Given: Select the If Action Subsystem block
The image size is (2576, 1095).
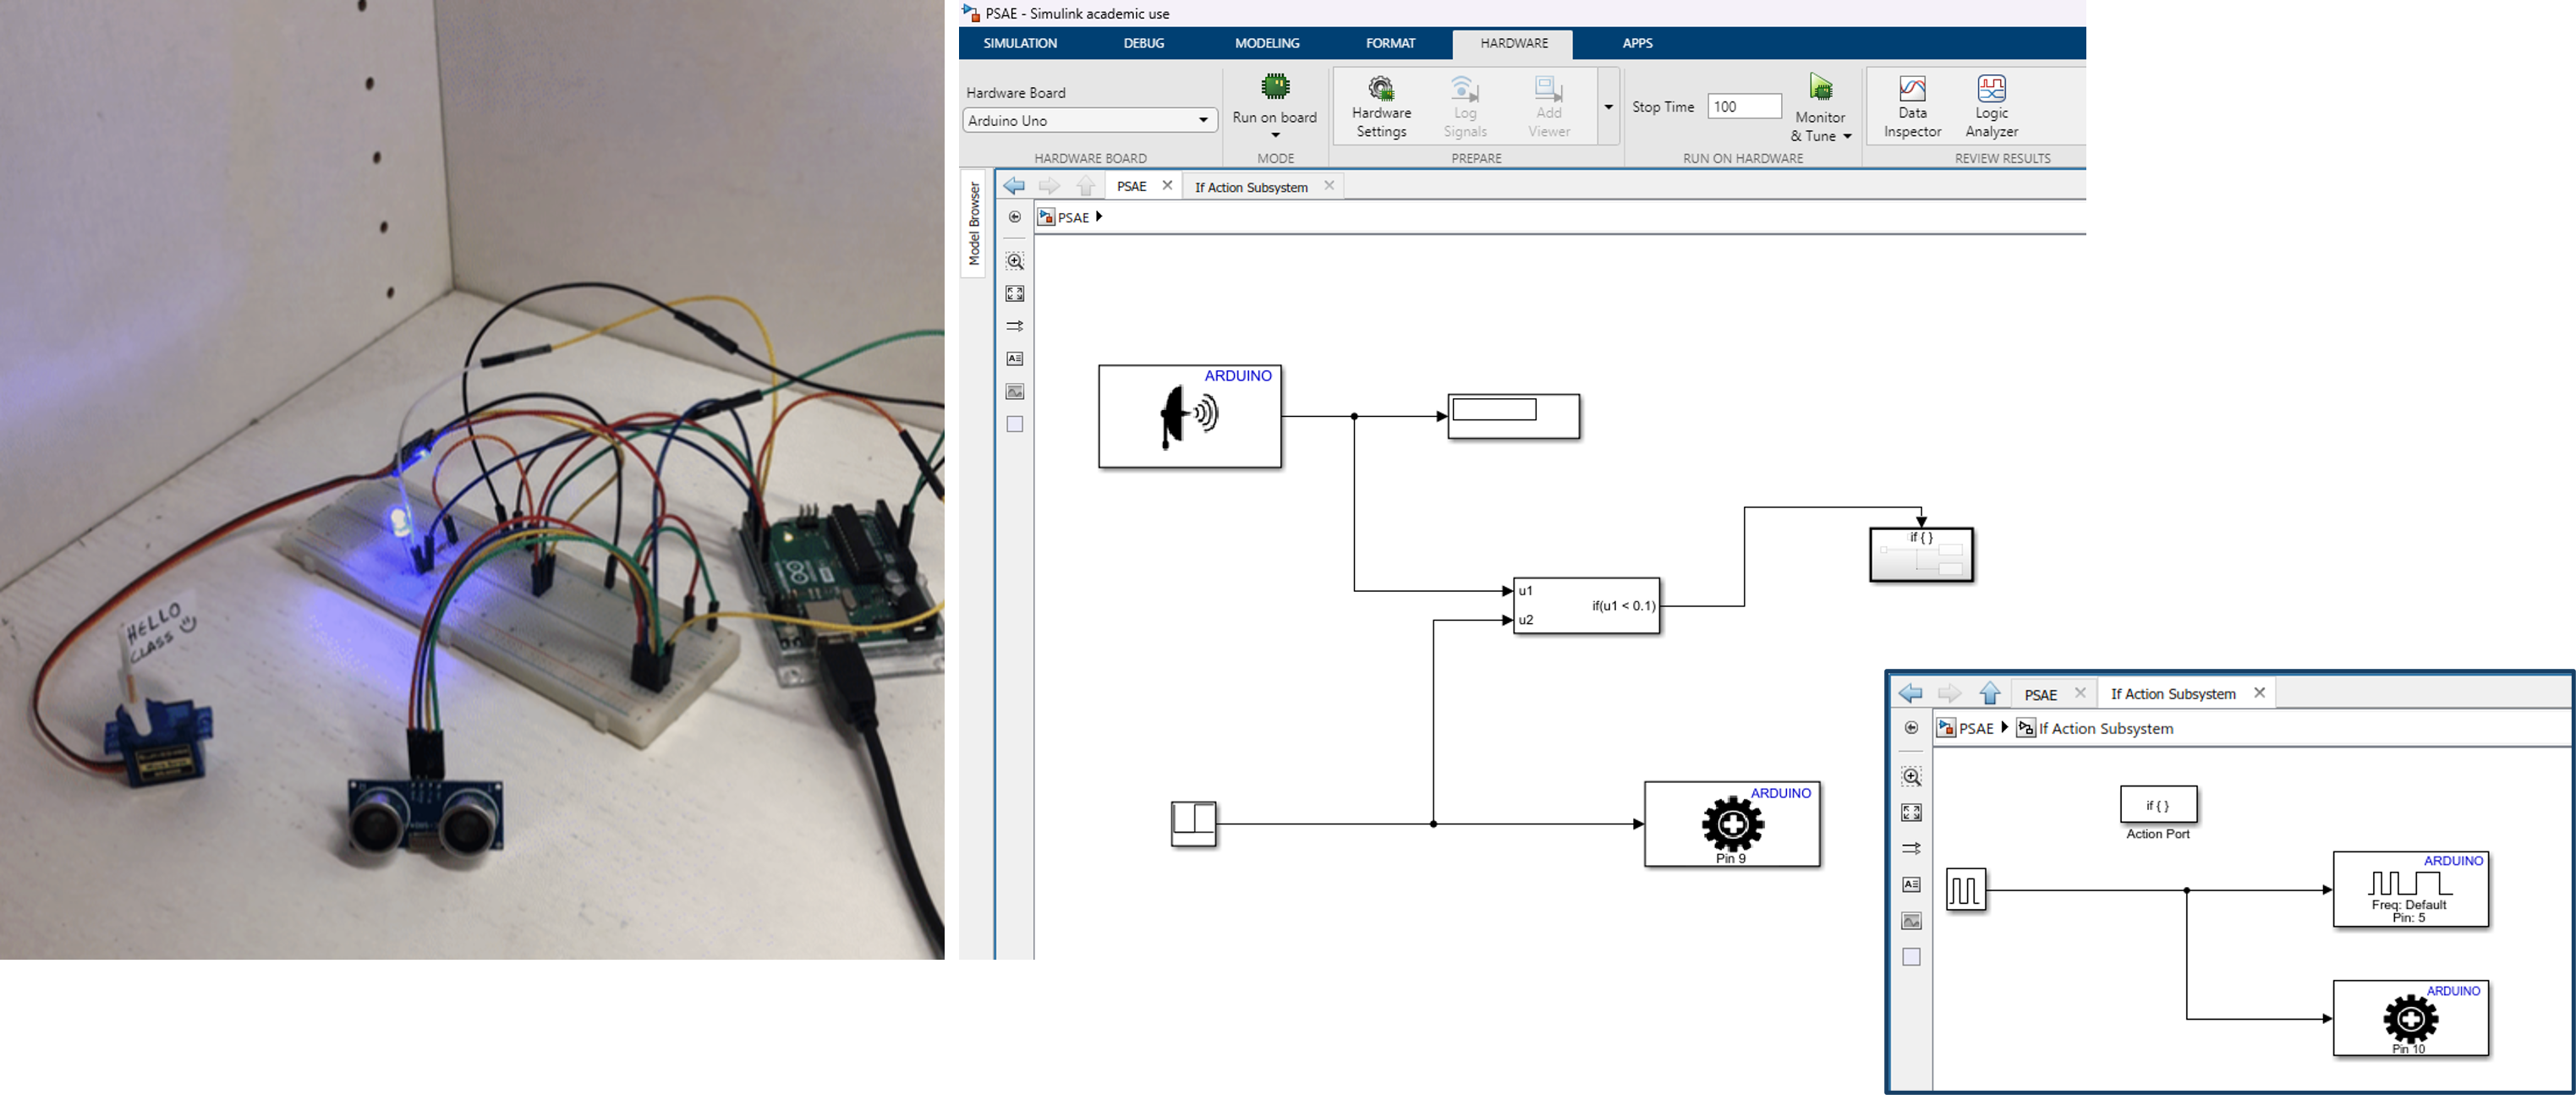Looking at the screenshot, I should (1920, 554).
